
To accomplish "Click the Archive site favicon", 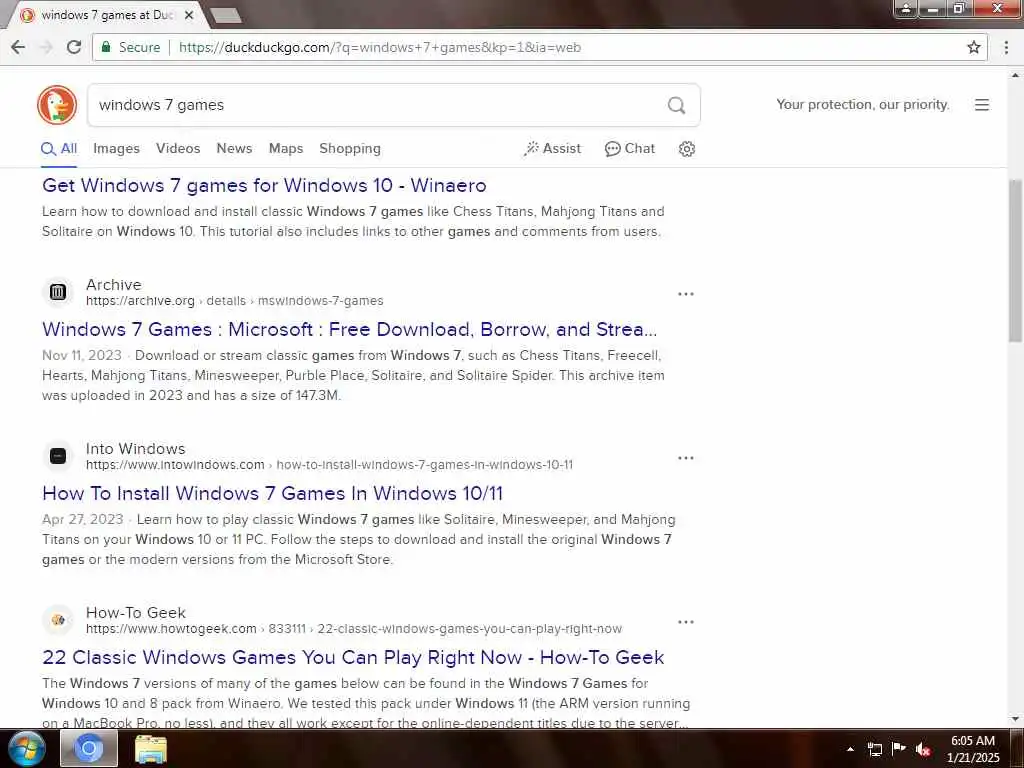I will [x=57, y=292].
